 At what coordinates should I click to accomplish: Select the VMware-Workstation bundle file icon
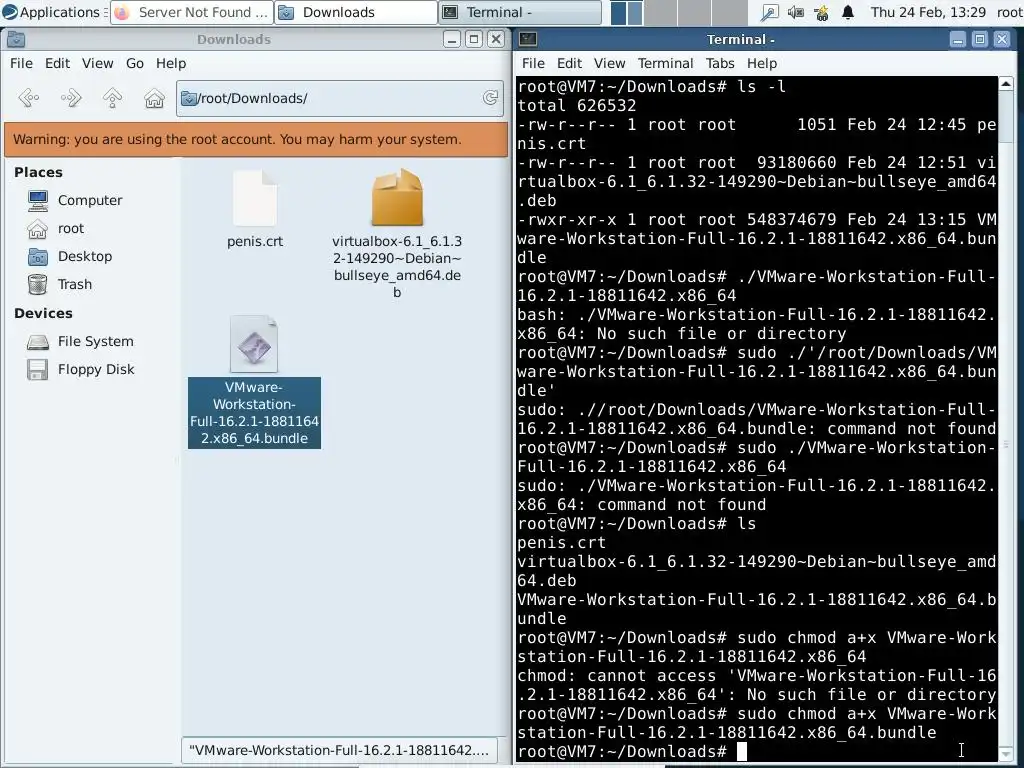click(x=254, y=344)
